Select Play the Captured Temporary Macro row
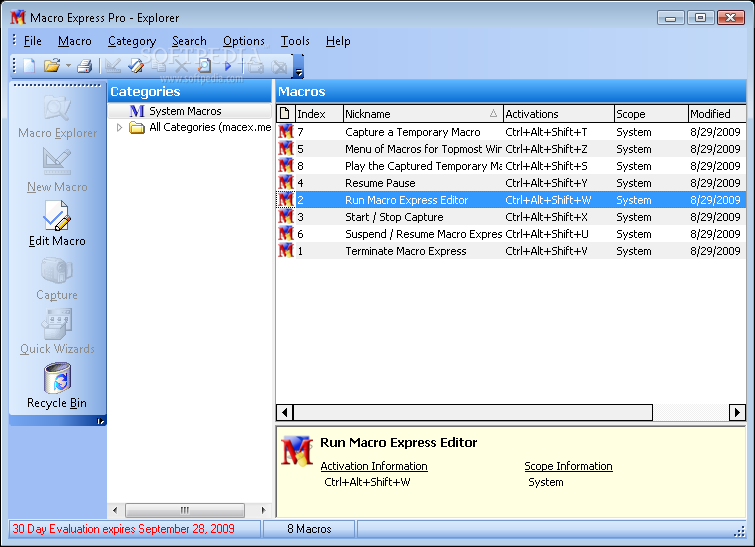The width and height of the screenshot is (755, 547). 511,166
